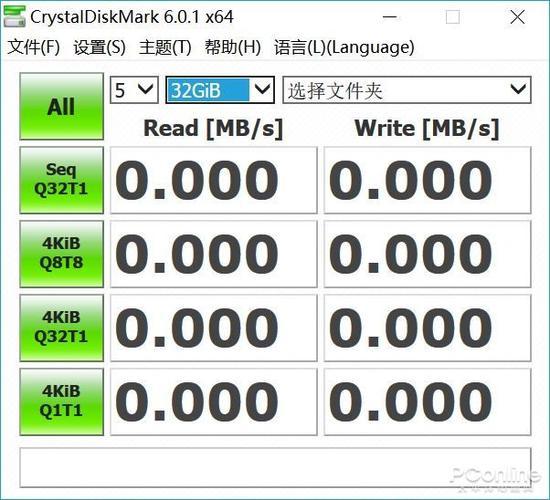Open the 帮助(H) menu
Image resolution: width=550 pixels, height=500 pixels.
pos(233,47)
